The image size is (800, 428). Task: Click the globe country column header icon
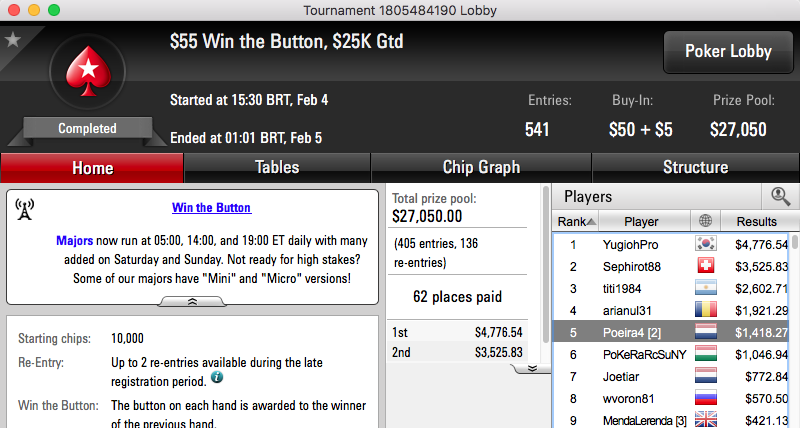coord(705,221)
